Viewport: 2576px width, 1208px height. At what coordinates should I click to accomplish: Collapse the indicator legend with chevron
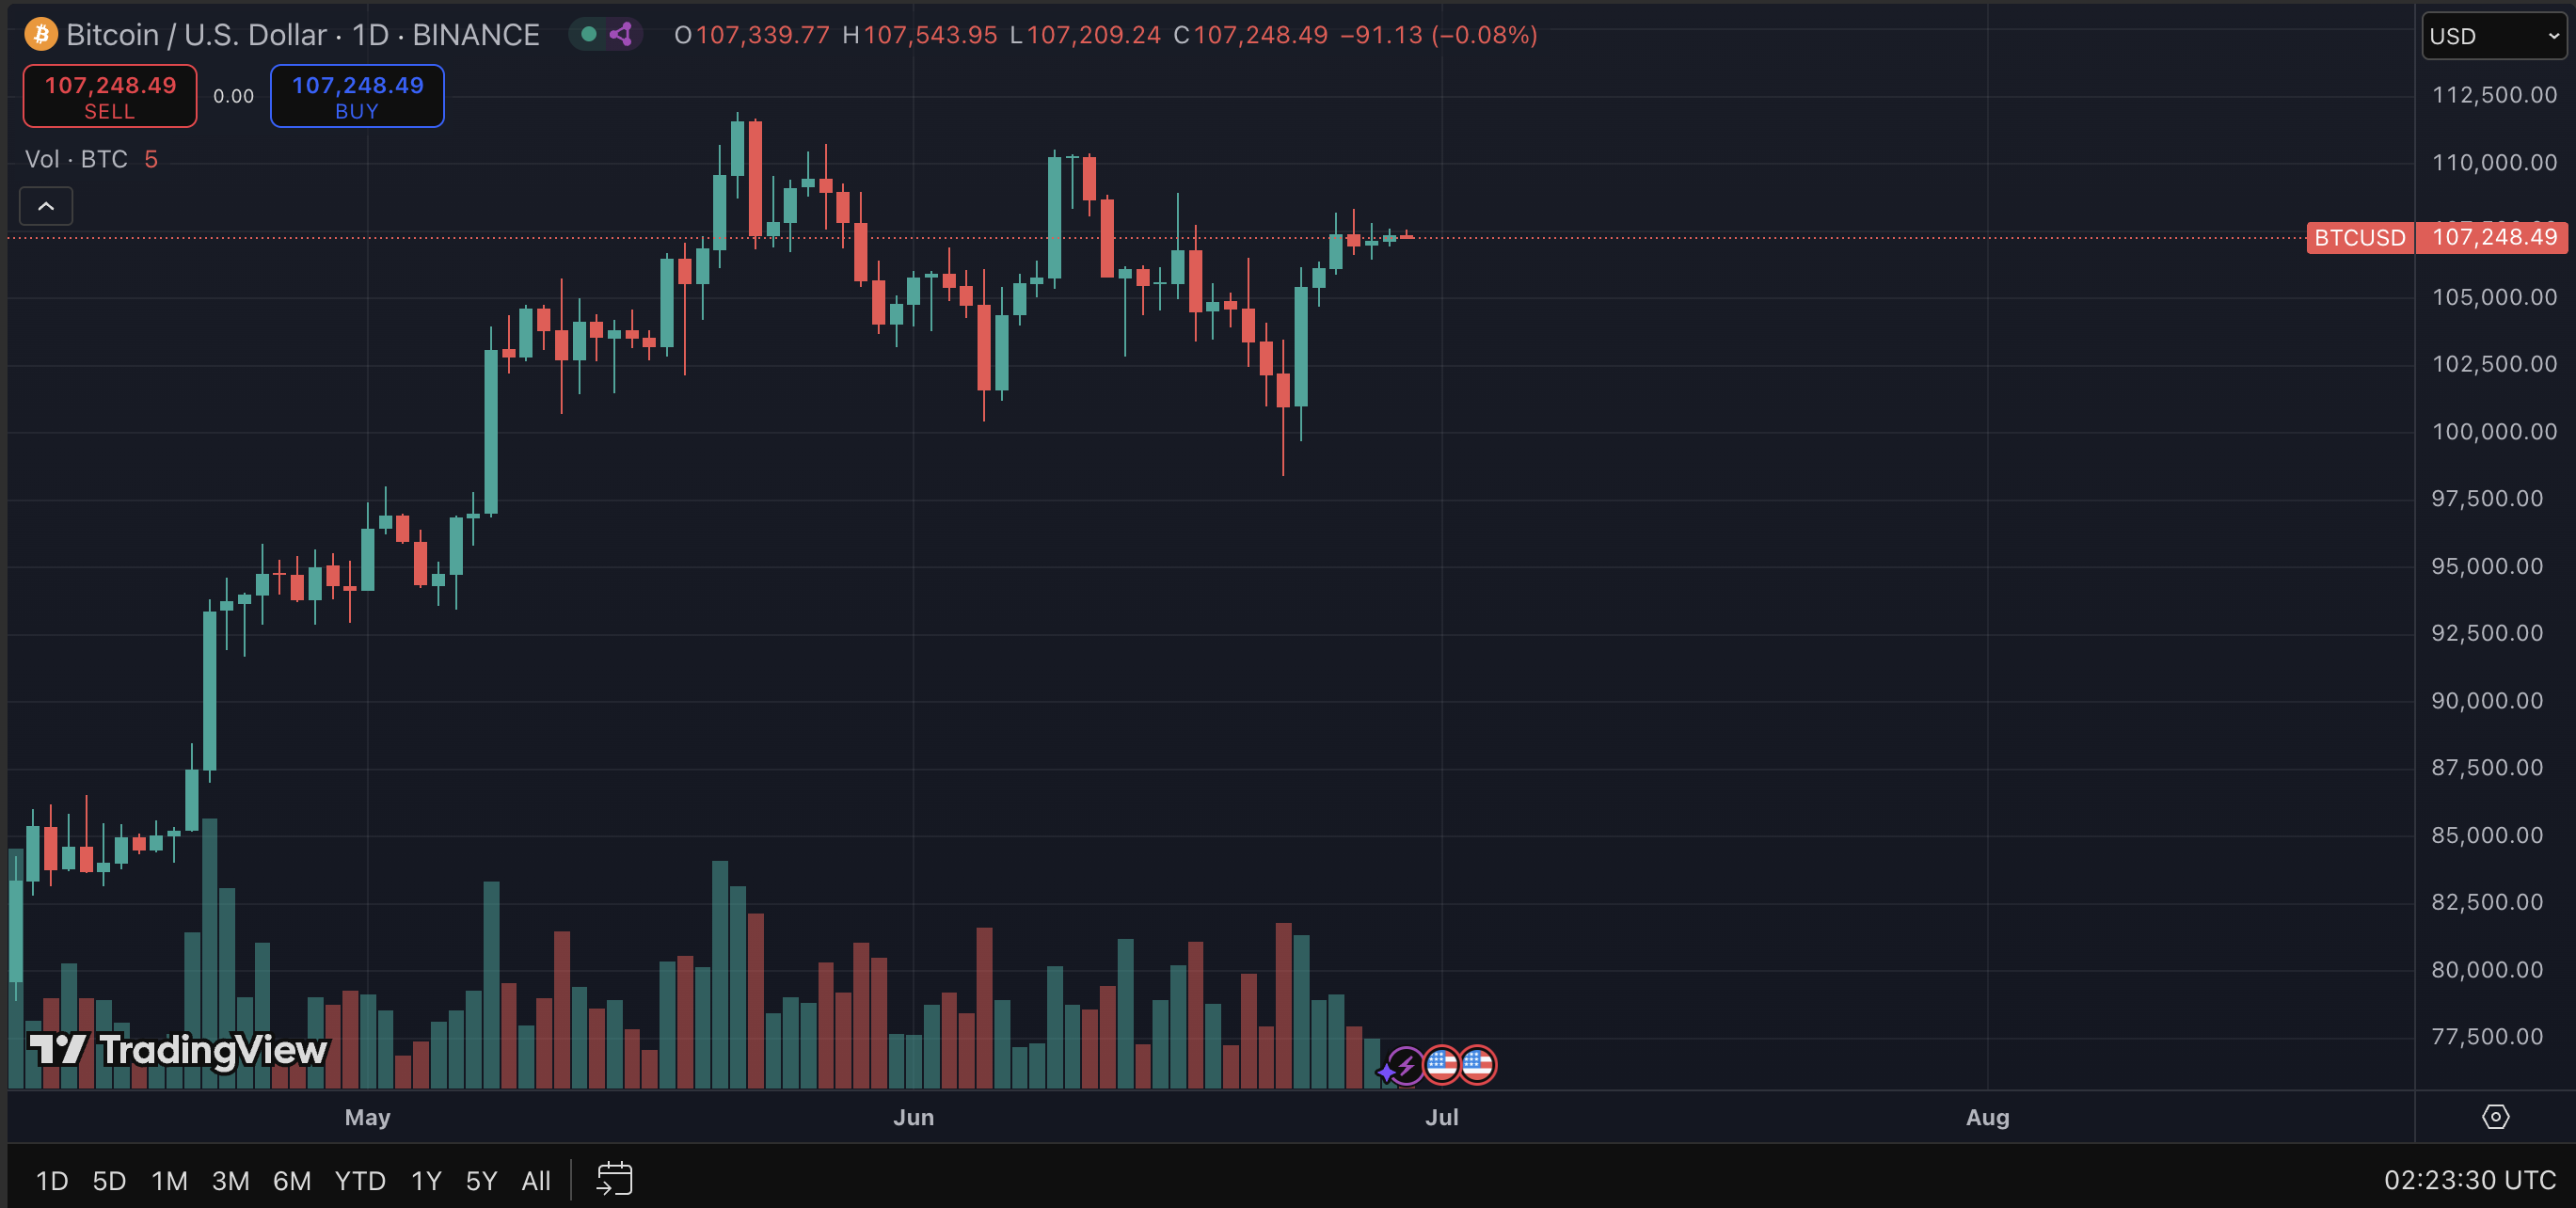46,206
